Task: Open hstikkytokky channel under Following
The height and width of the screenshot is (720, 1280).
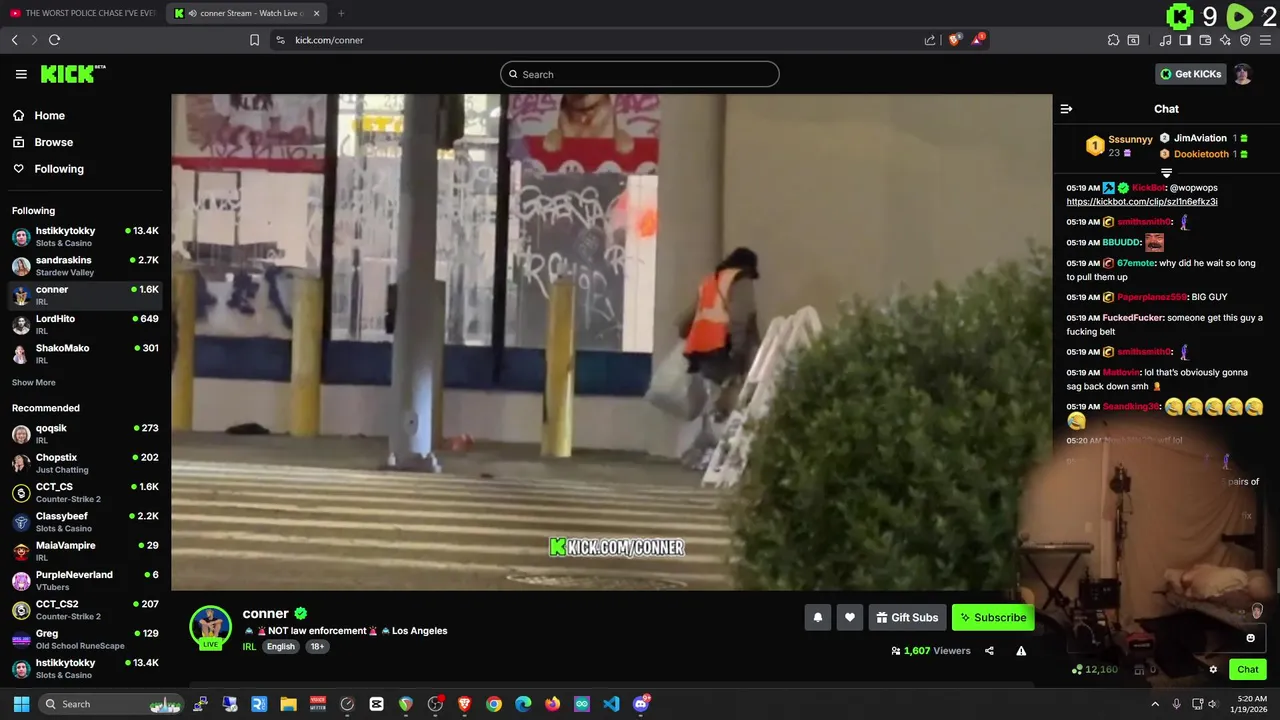Action: (85, 237)
